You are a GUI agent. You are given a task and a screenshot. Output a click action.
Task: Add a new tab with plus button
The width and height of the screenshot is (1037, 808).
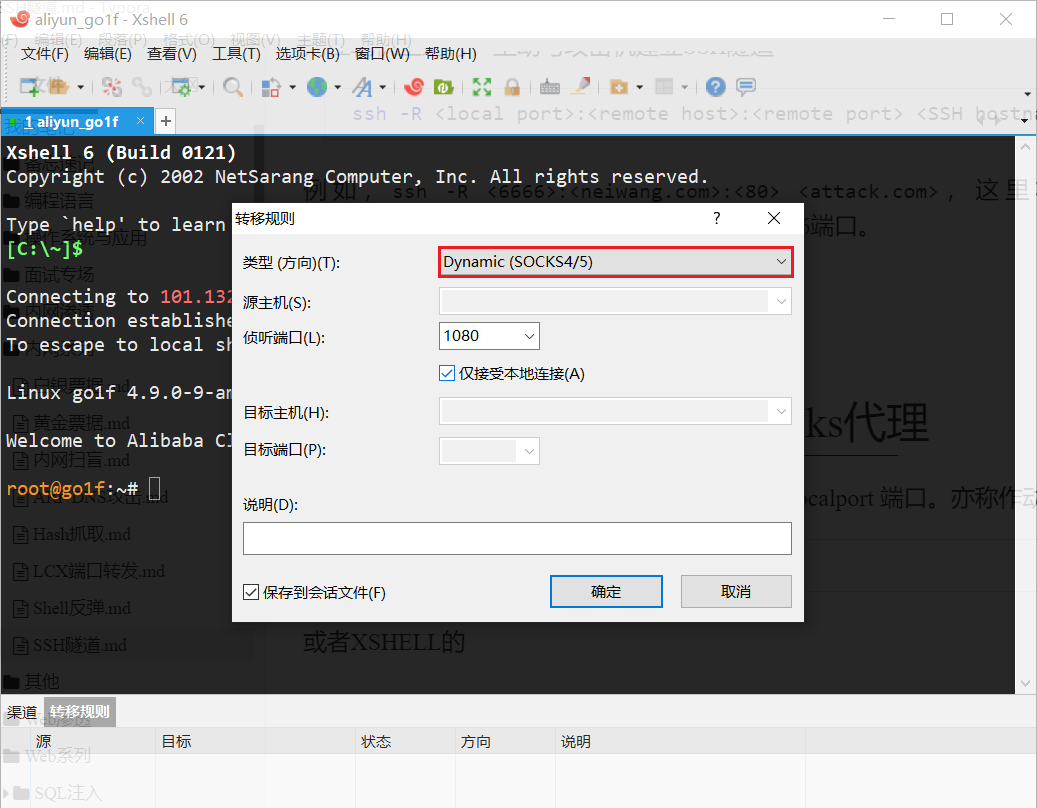point(166,121)
